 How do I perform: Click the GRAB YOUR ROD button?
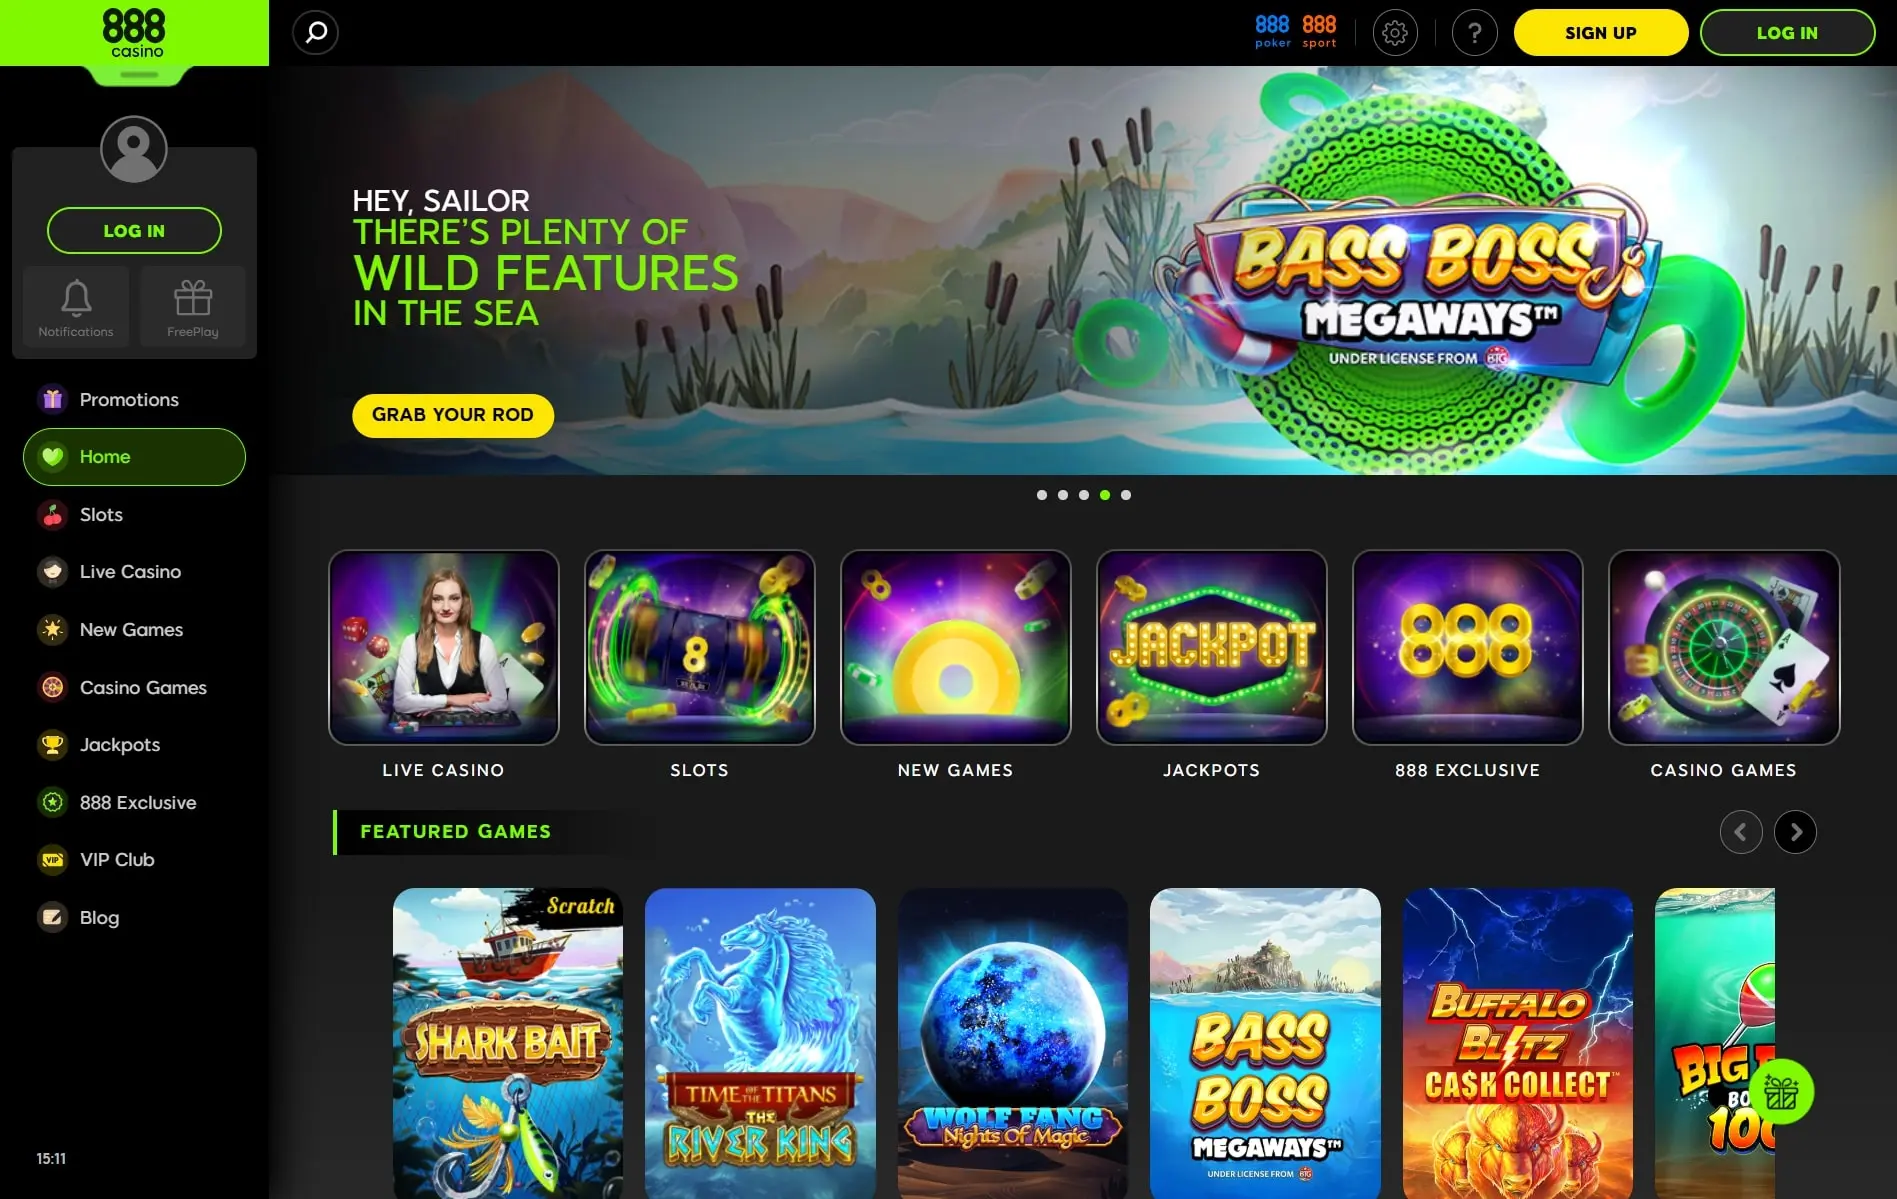point(453,415)
